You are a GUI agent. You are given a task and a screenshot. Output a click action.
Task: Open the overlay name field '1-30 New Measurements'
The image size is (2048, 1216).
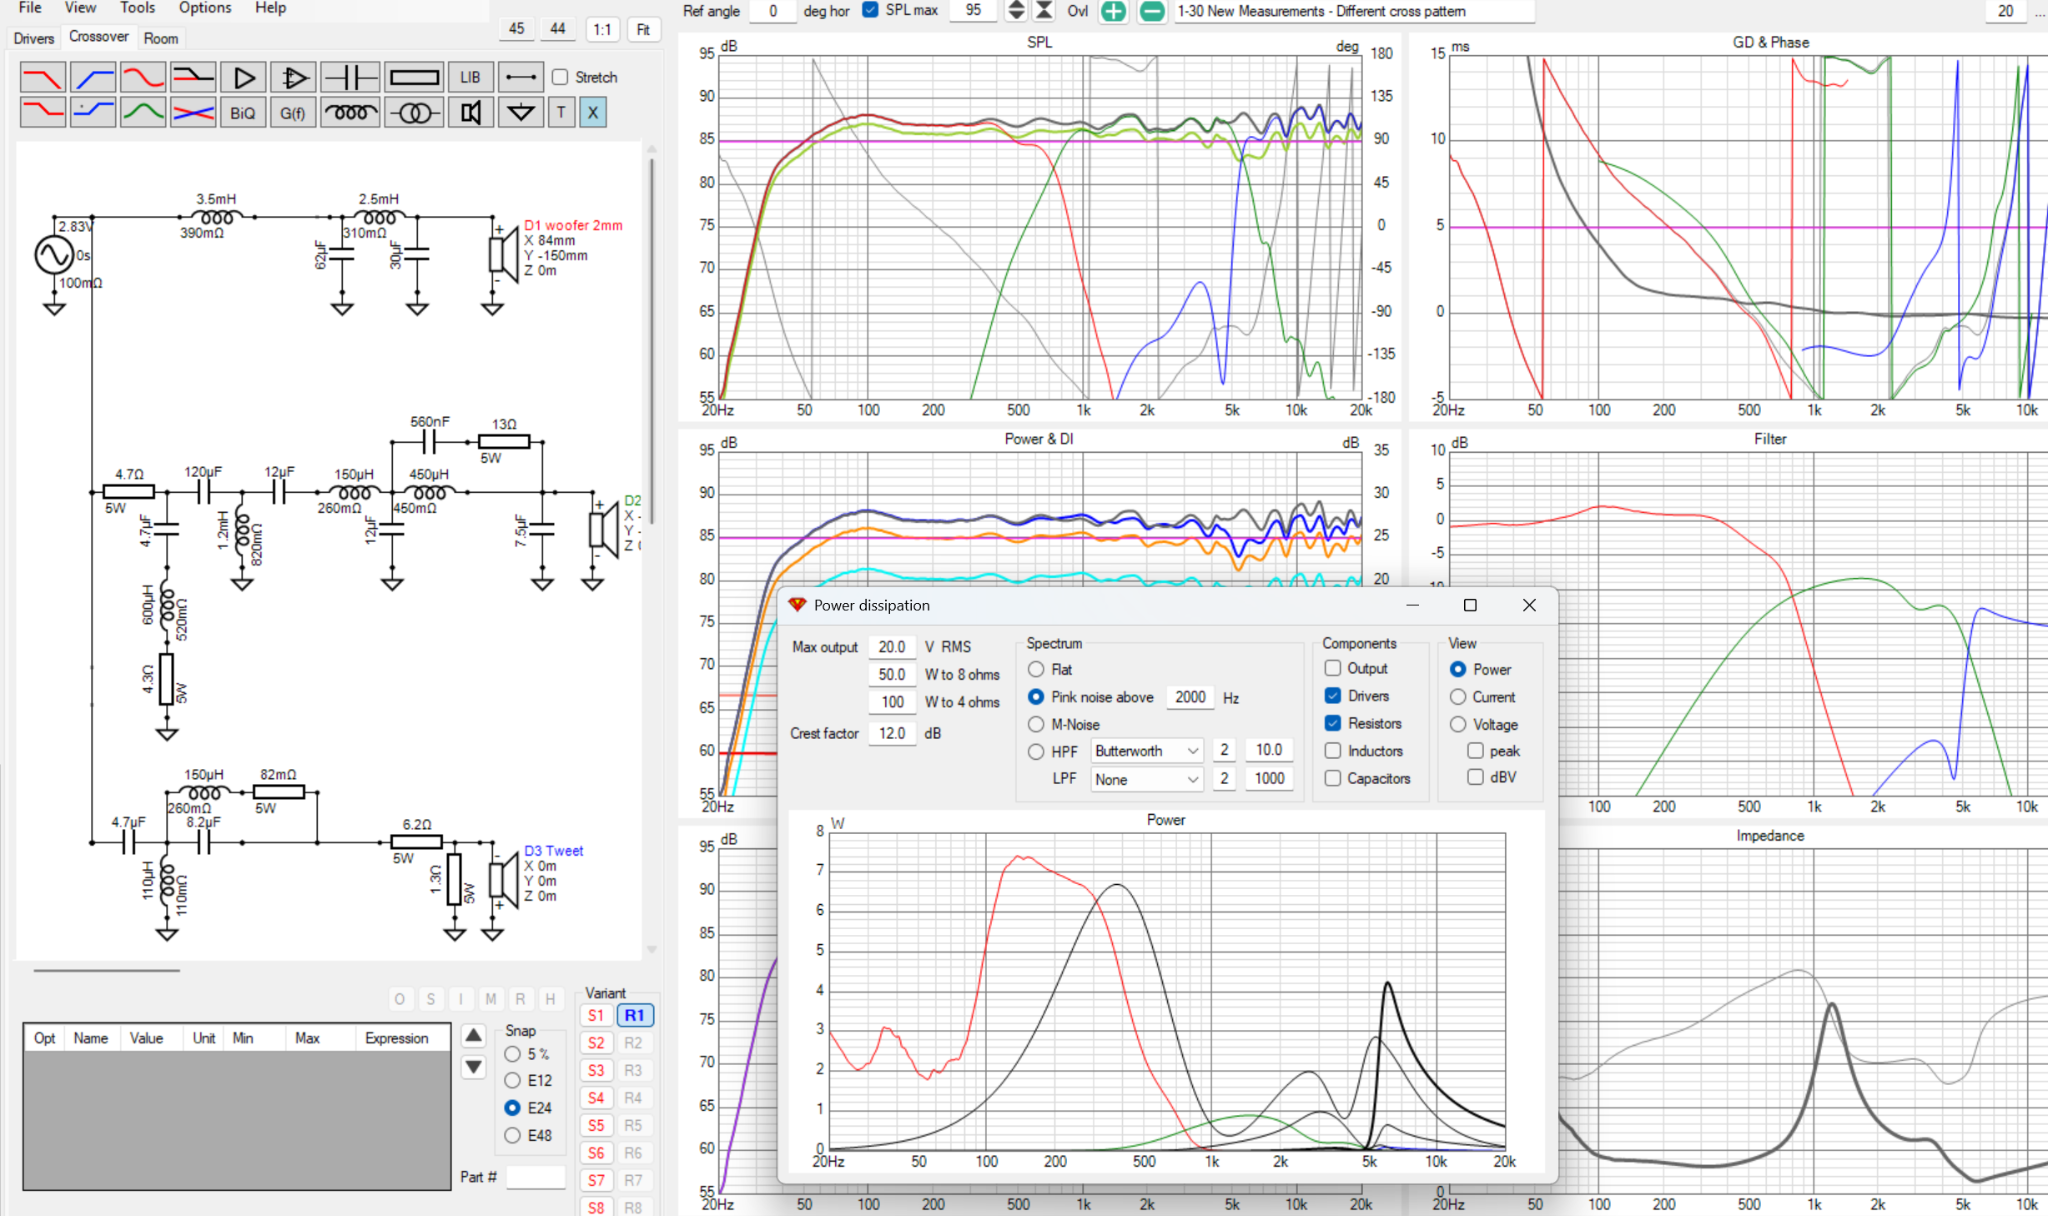[x=1353, y=11]
